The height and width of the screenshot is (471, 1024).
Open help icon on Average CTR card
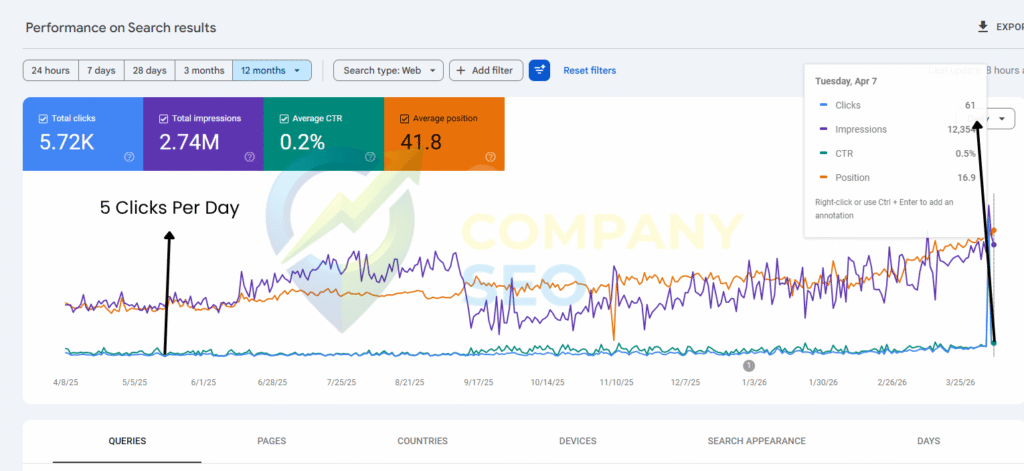pos(370,157)
